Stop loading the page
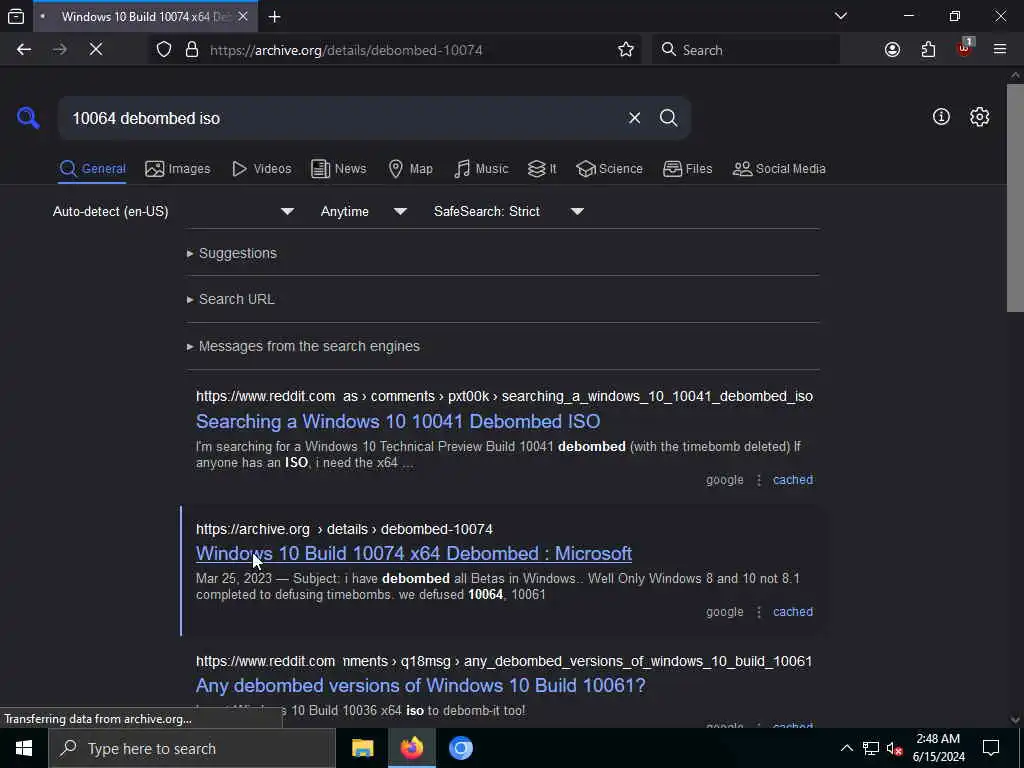 tap(96, 50)
